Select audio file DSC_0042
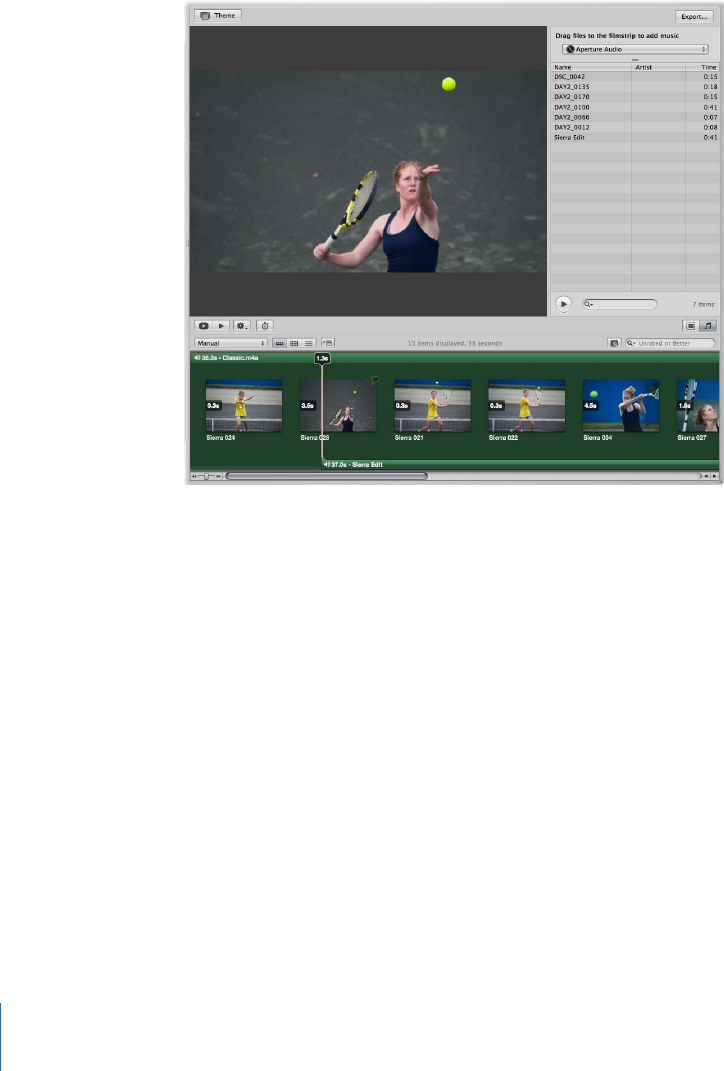Viewport: 724px width, 1071px height. pos(635,76)
